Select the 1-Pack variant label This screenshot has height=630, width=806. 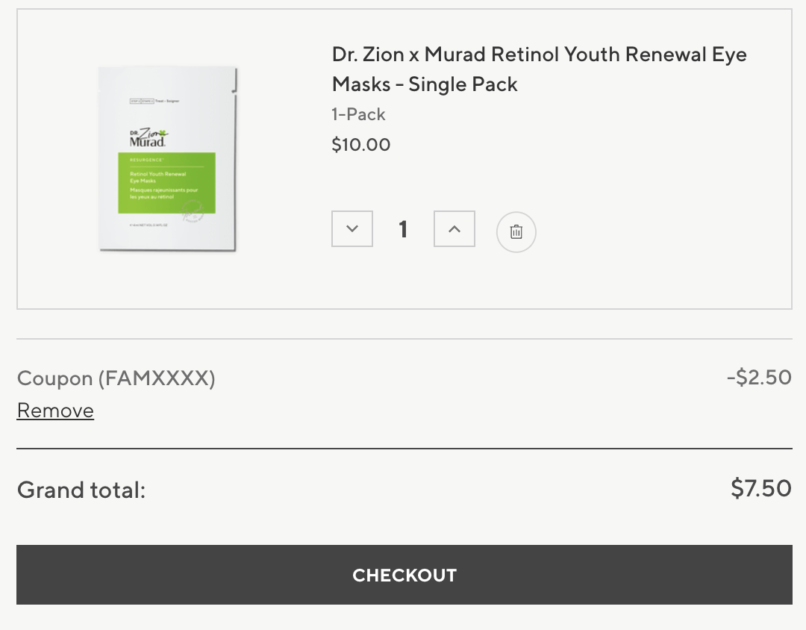click(x=358, y=114)
